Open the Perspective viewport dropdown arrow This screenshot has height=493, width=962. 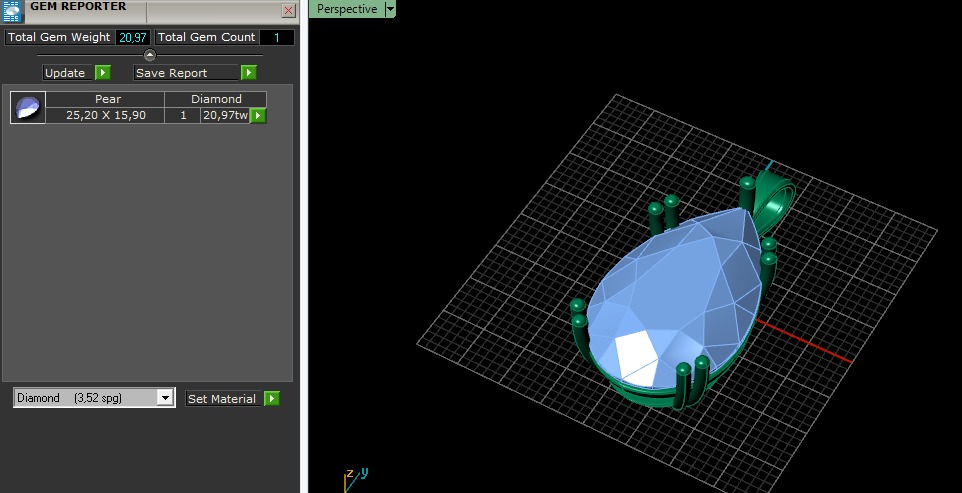coord(390,9)
